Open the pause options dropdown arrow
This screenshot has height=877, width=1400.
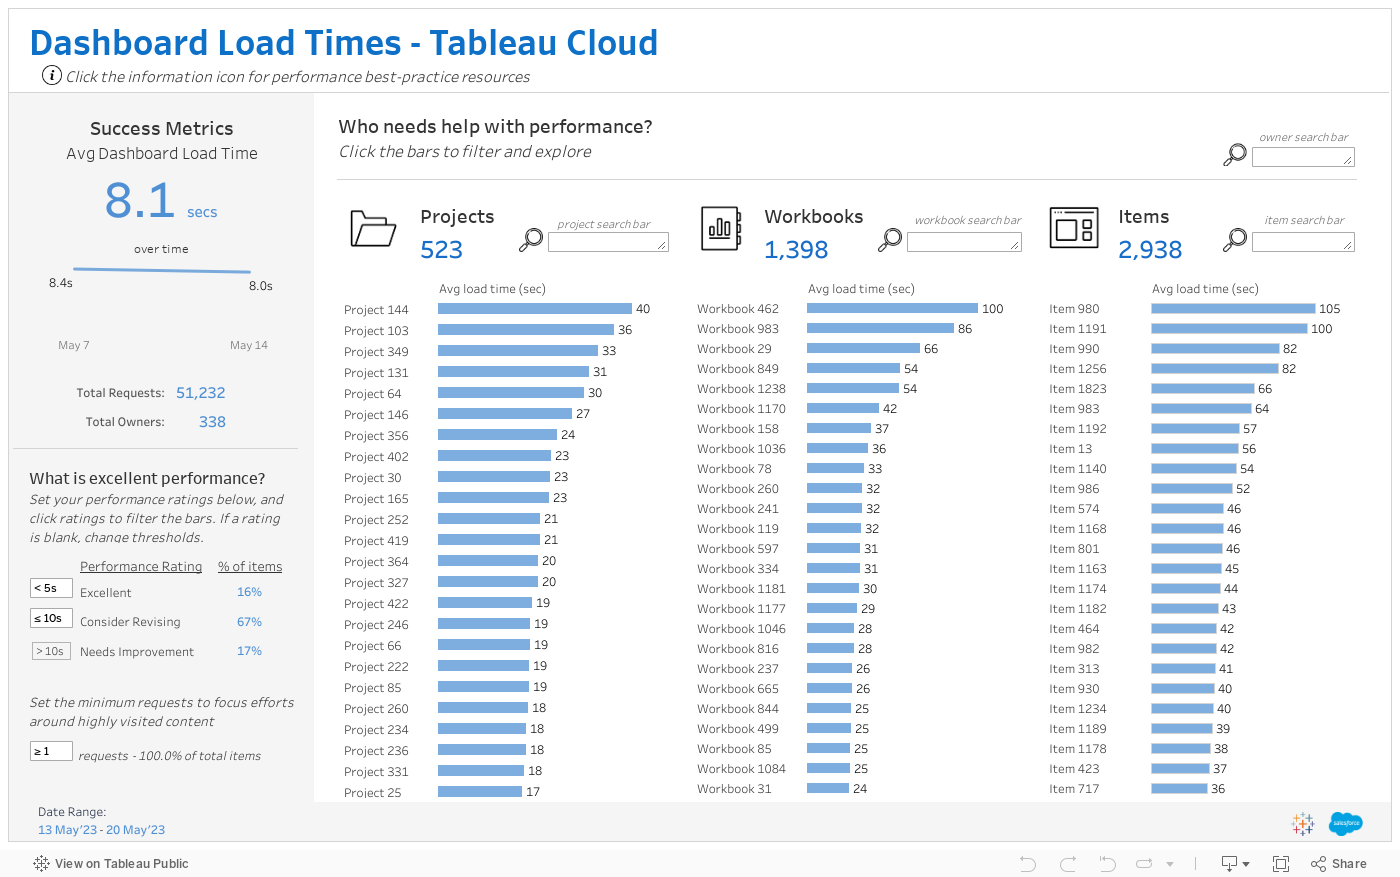1170,864
